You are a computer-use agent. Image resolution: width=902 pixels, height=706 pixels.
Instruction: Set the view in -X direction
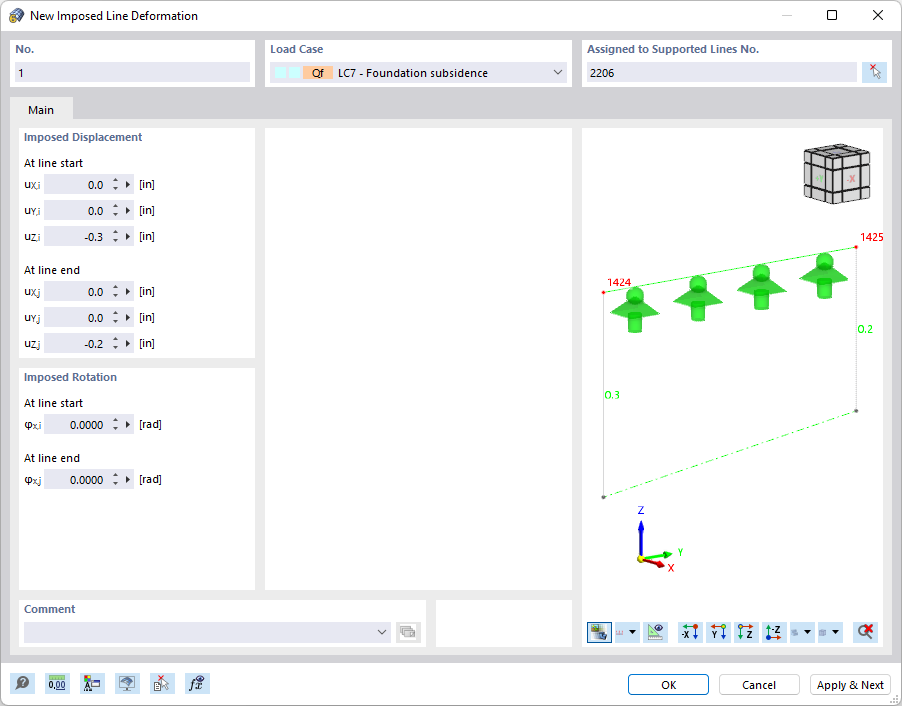click(x=689, y=632)
